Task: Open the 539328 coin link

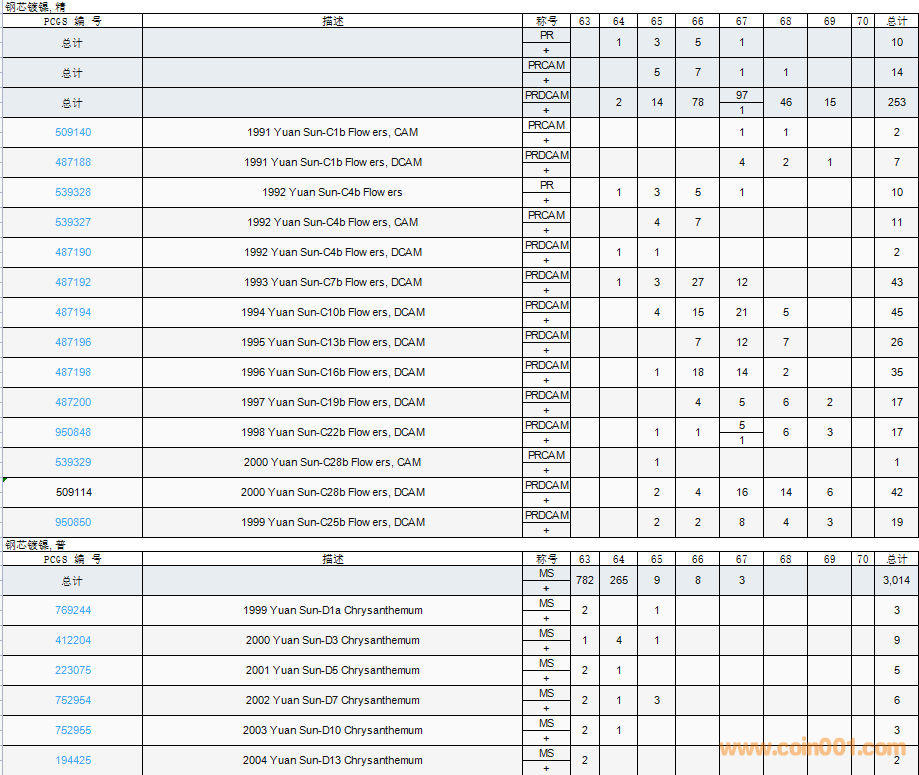Action: click(x=72, y=192)
